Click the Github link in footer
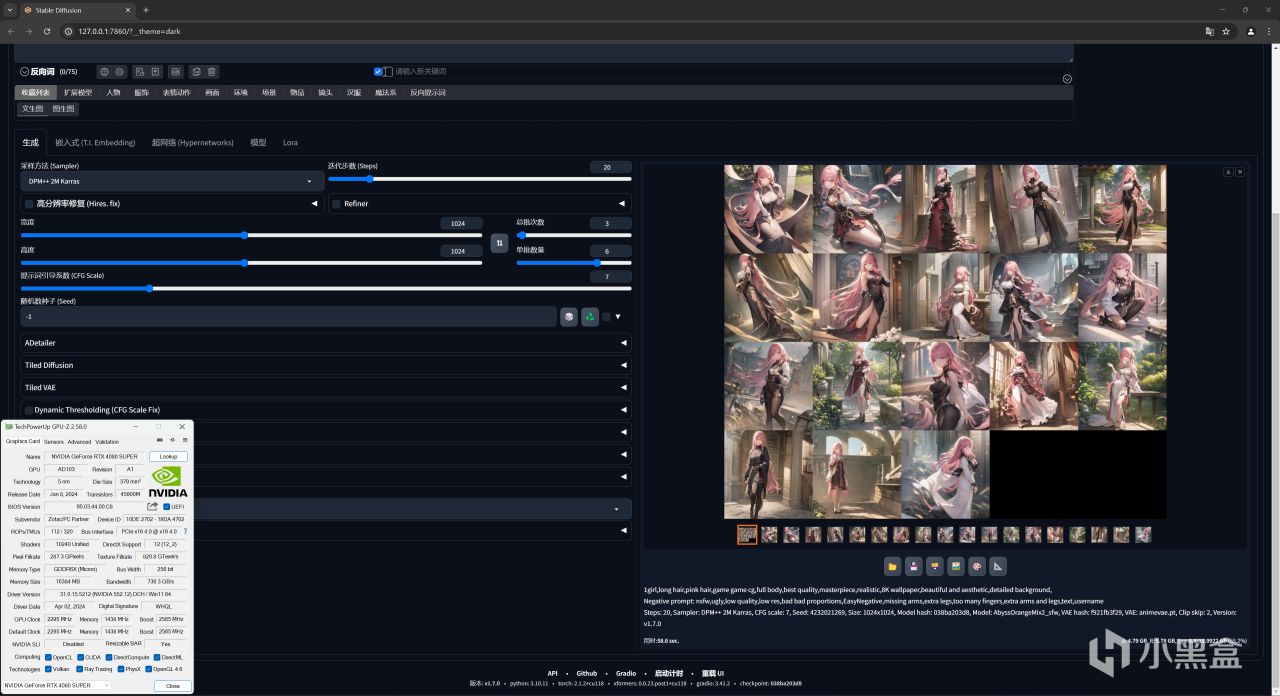 point(586,673)
